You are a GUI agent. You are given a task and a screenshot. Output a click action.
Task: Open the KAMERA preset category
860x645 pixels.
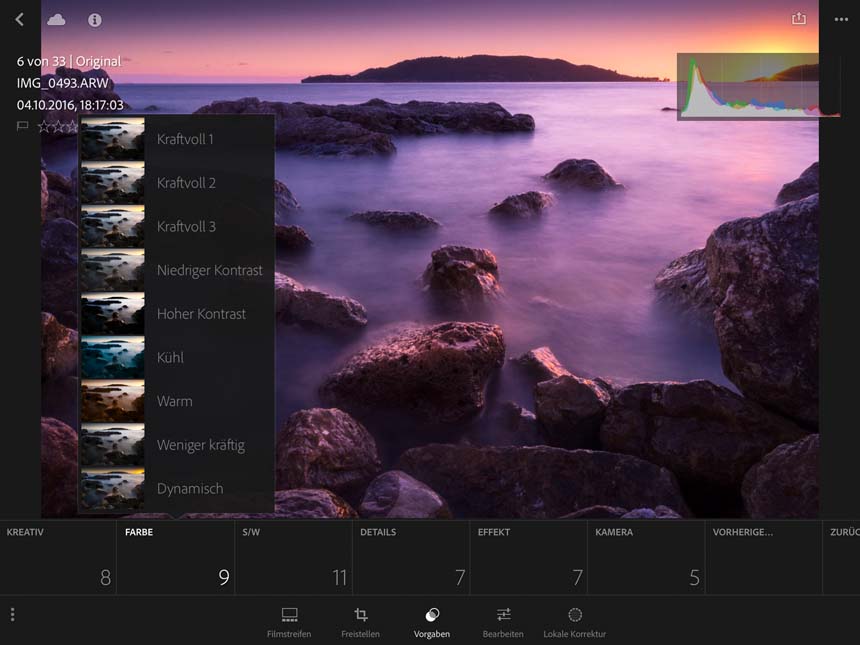[645, 556]
